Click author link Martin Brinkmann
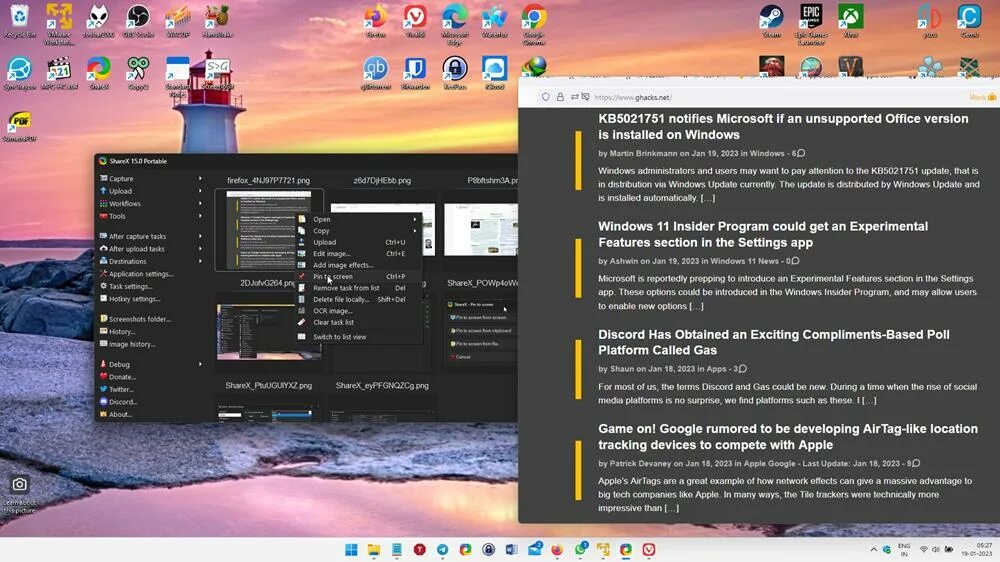The height and width of the screenshot is (562, 1000). coord(643,153)
